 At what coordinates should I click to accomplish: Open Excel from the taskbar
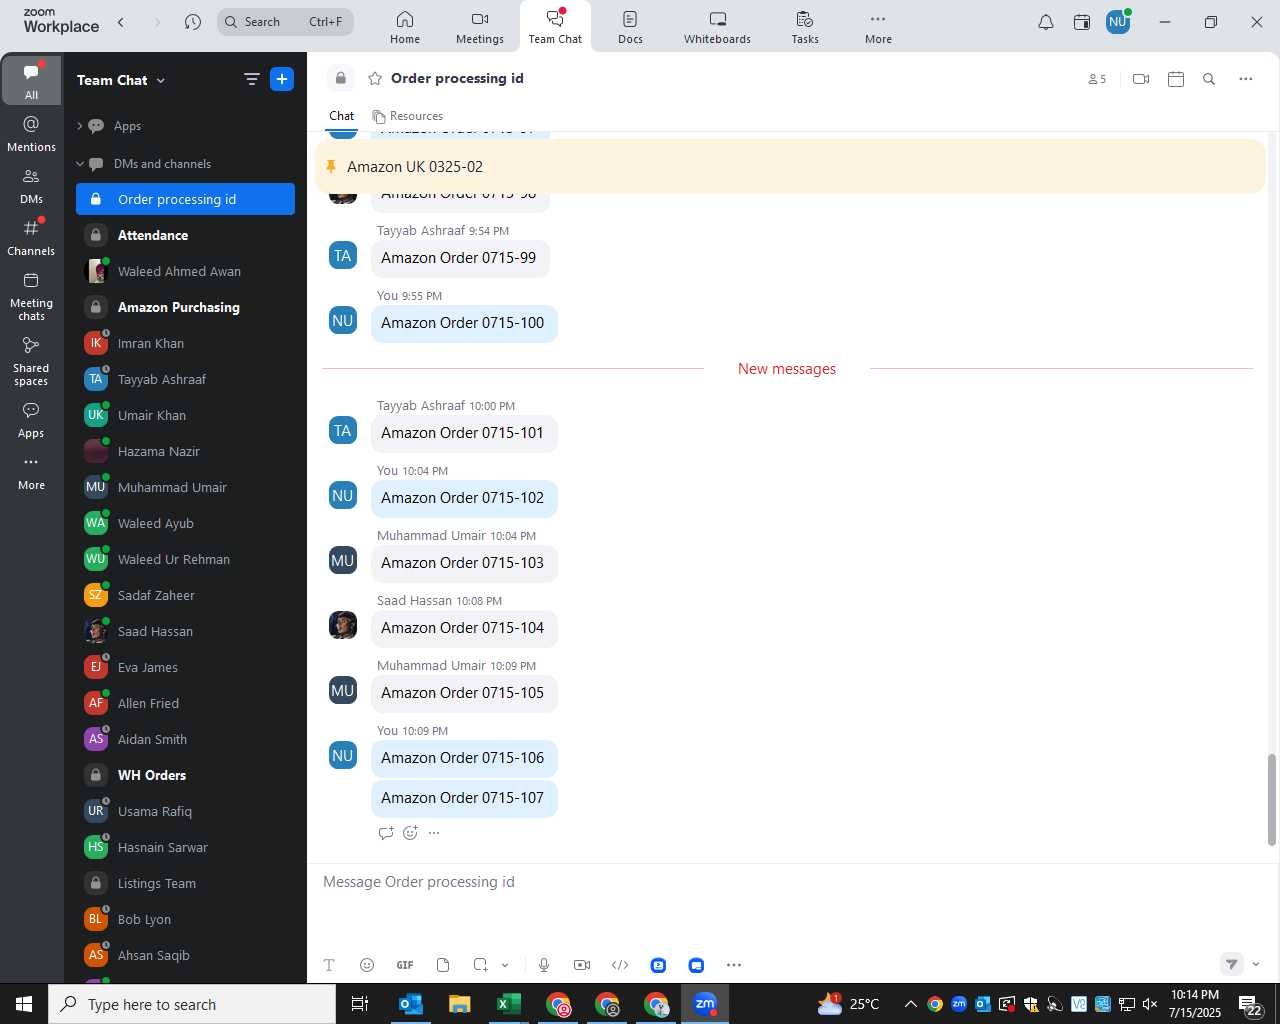(x=509, y=1004)
